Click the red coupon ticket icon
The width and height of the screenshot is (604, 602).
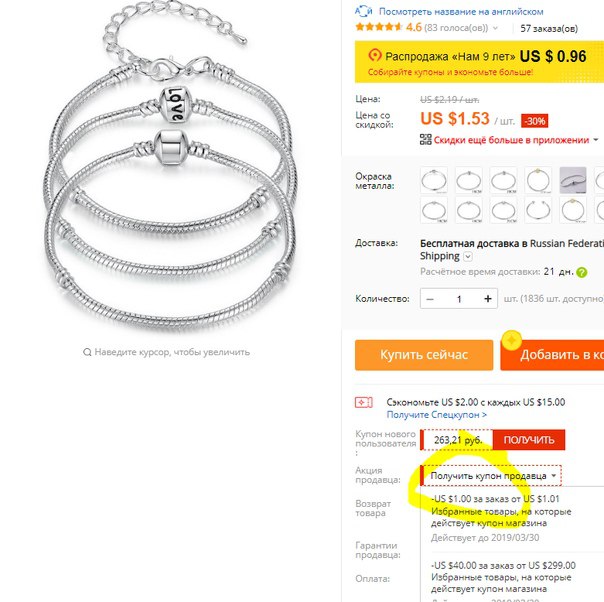(364, 402)
